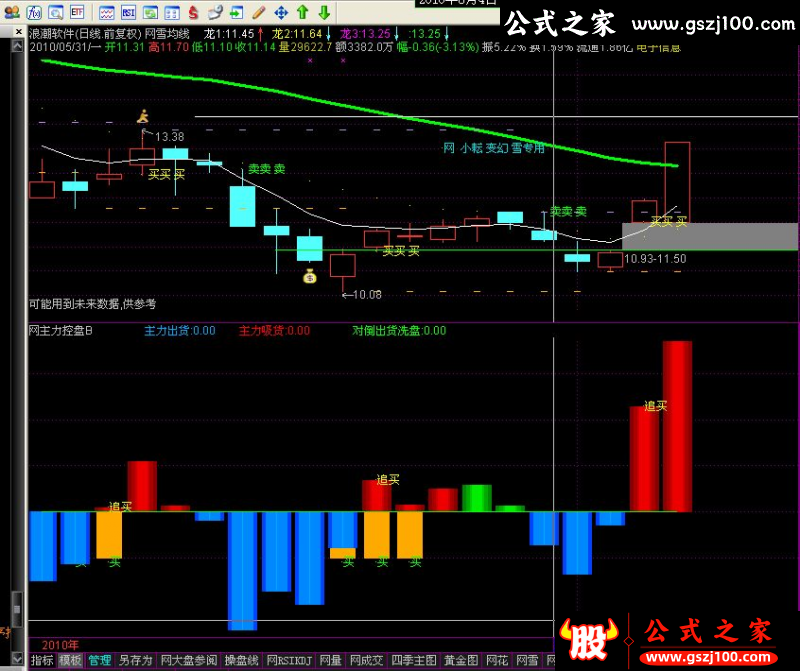The height and width of the screenshot is (671, 800).
Task: Click the blue four-way move arrows icon
Action: pos(281,12)
